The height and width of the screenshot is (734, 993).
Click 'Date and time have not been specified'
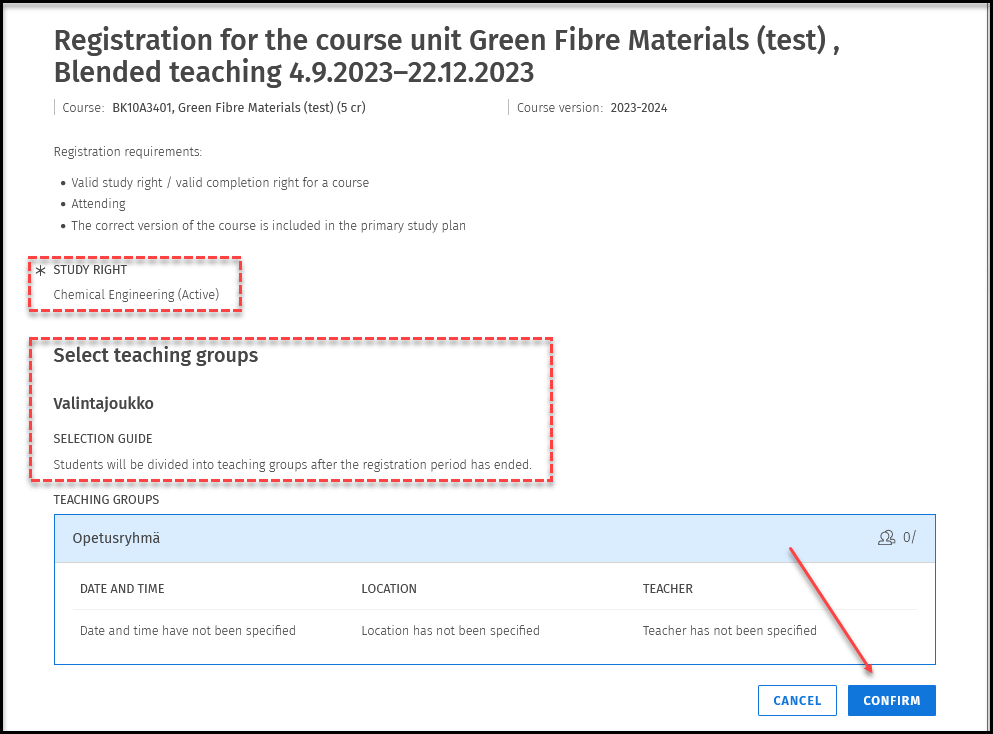click(x=188, y=631)
